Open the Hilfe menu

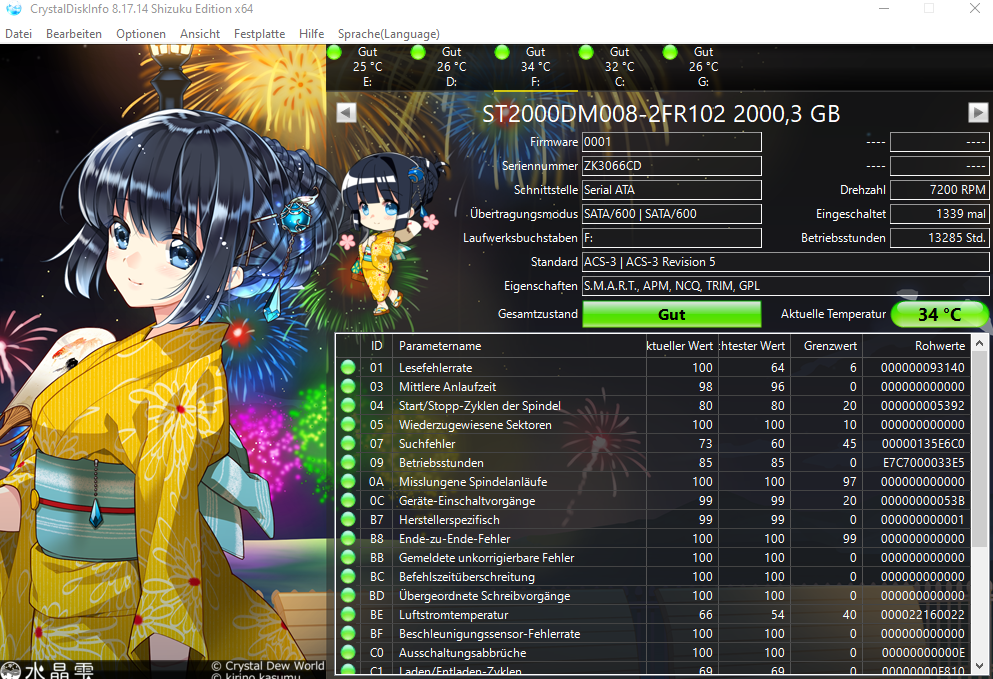tap(311, 34)
